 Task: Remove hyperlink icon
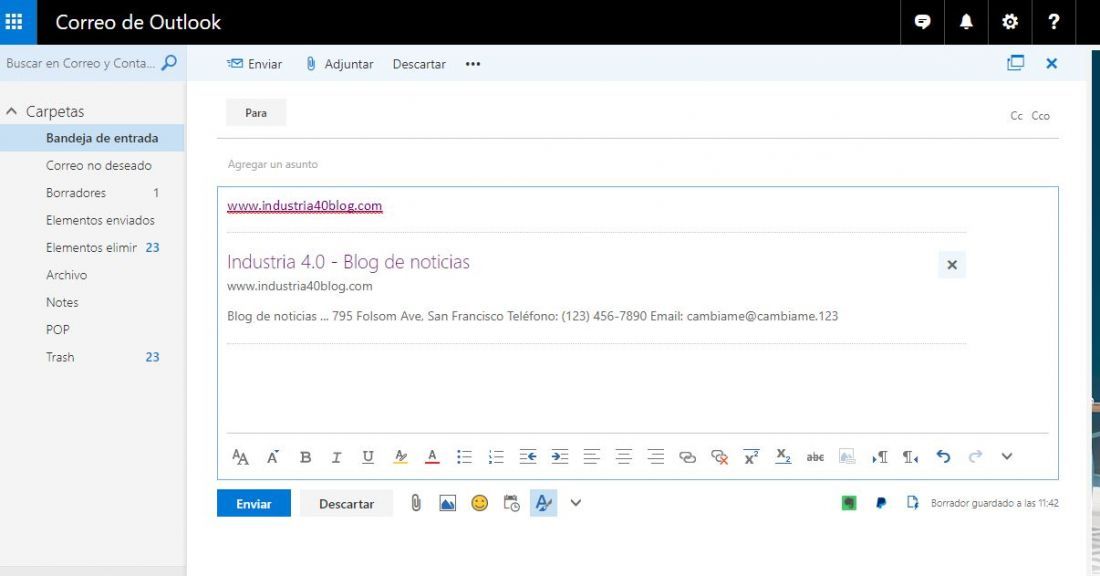(x=719, y=457)
